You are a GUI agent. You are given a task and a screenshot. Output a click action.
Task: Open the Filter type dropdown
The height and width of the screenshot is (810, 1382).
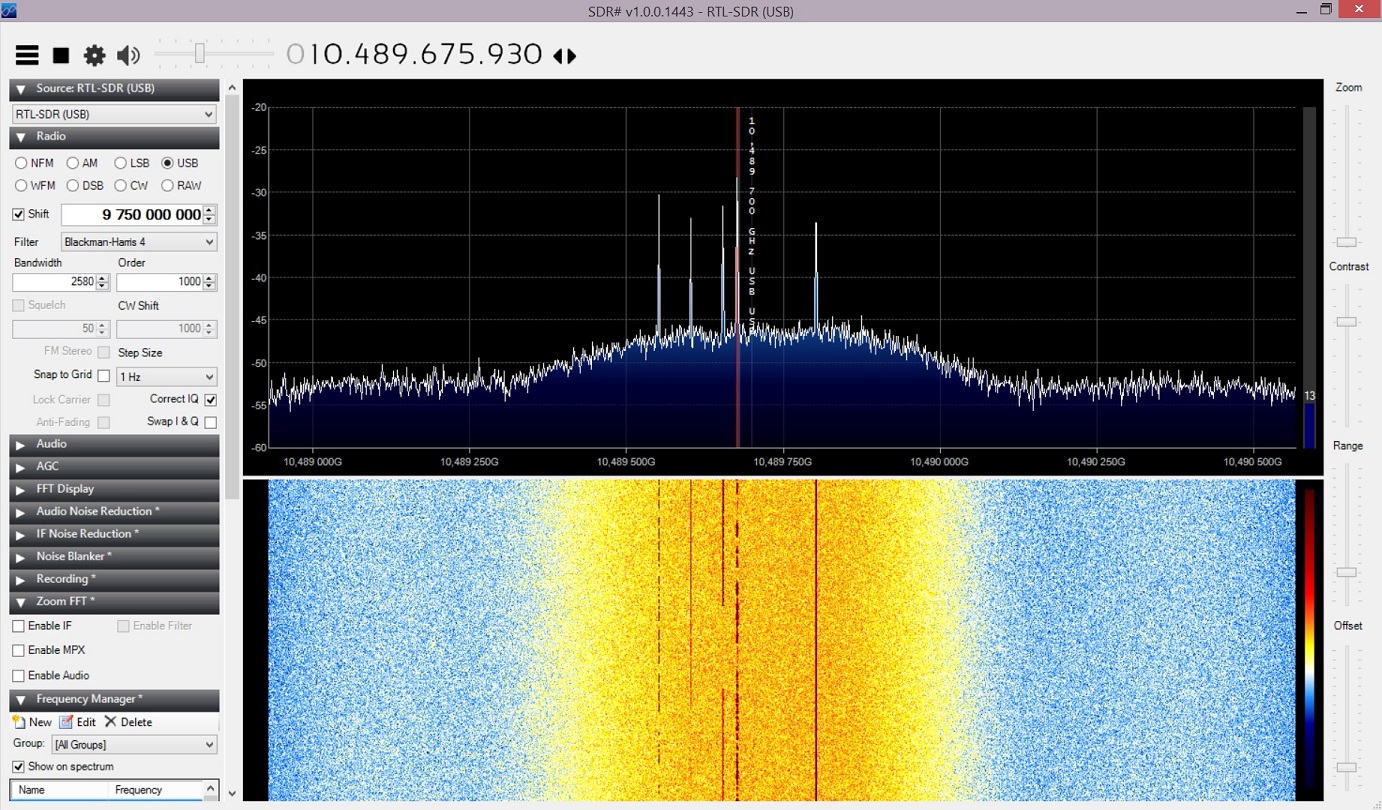139,242
